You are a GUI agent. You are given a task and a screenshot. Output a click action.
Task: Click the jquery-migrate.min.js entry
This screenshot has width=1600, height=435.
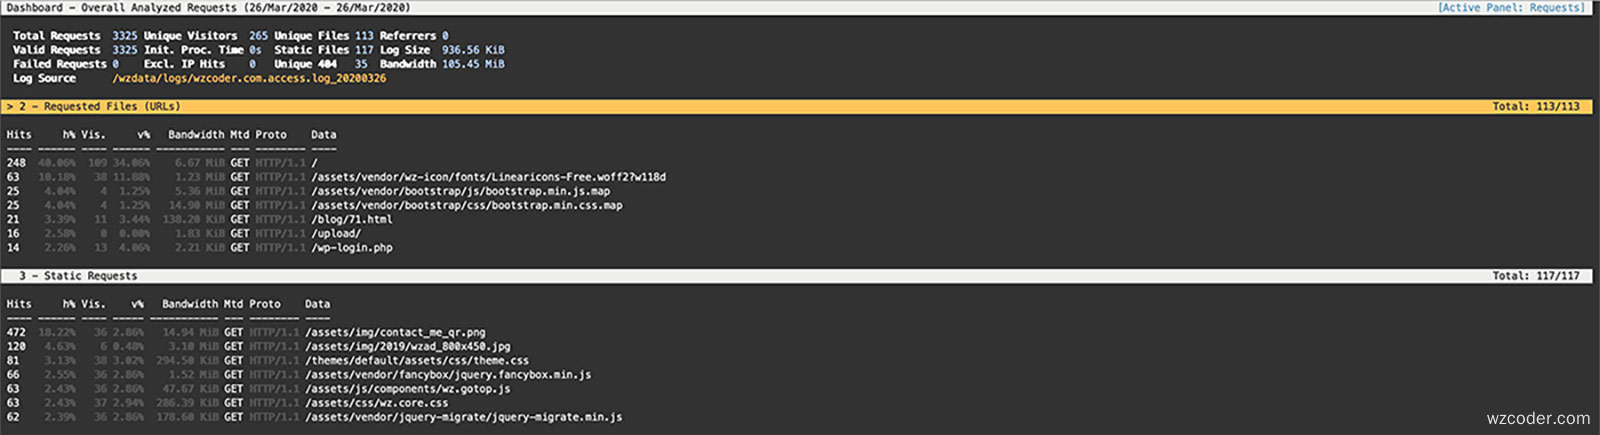point(463,416)
